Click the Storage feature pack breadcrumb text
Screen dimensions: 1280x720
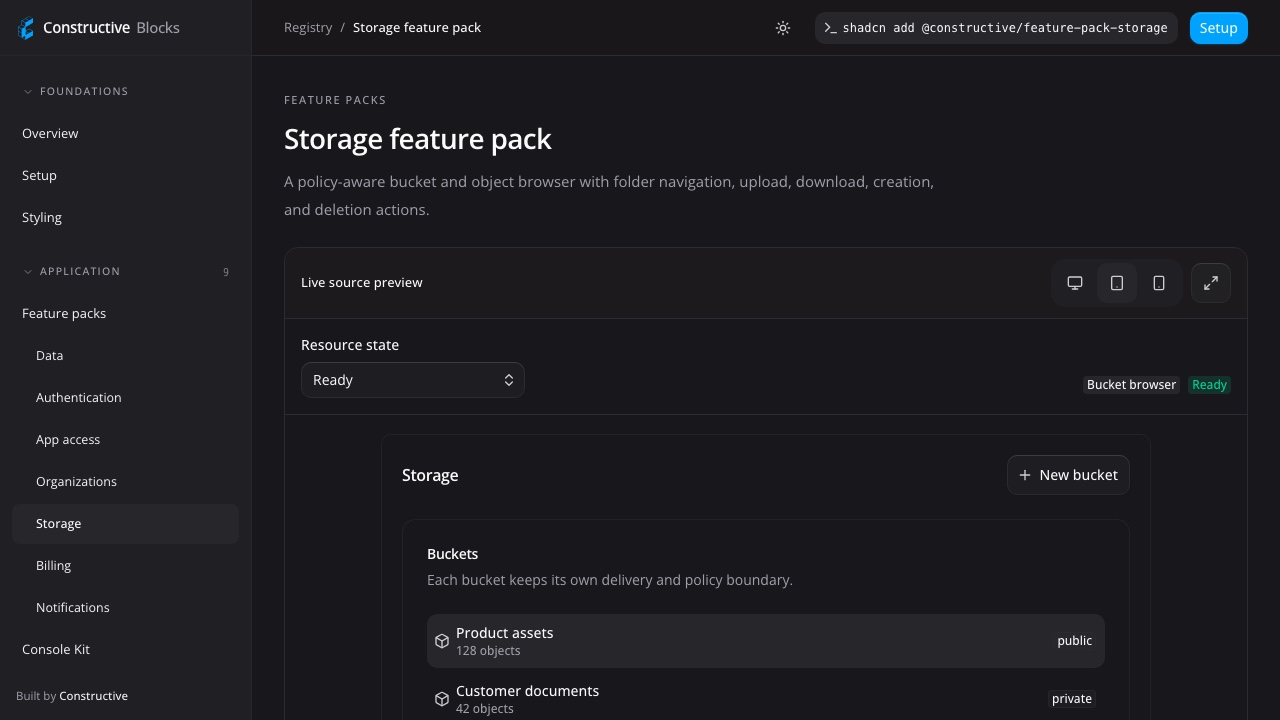coord(417,28)
